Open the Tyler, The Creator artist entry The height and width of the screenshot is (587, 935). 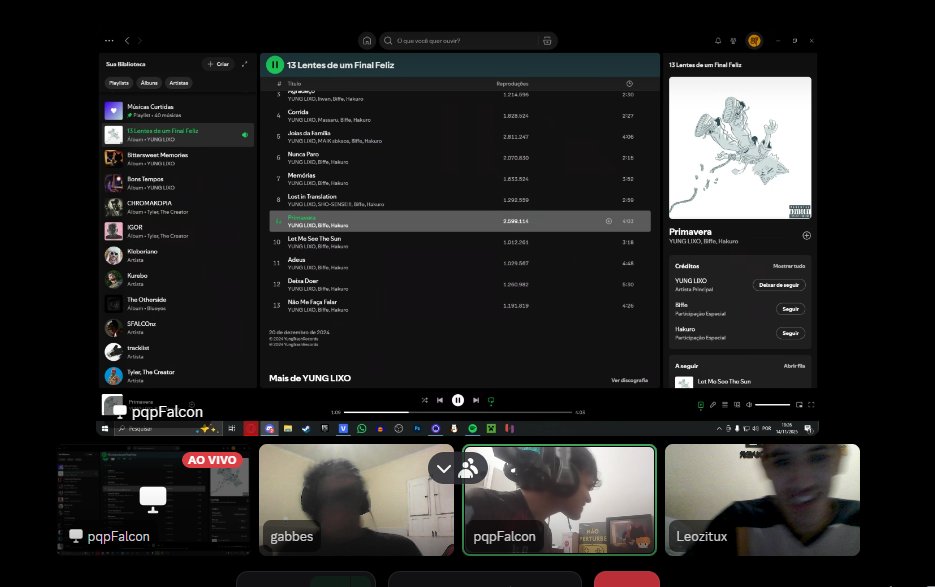coord(179,376)
